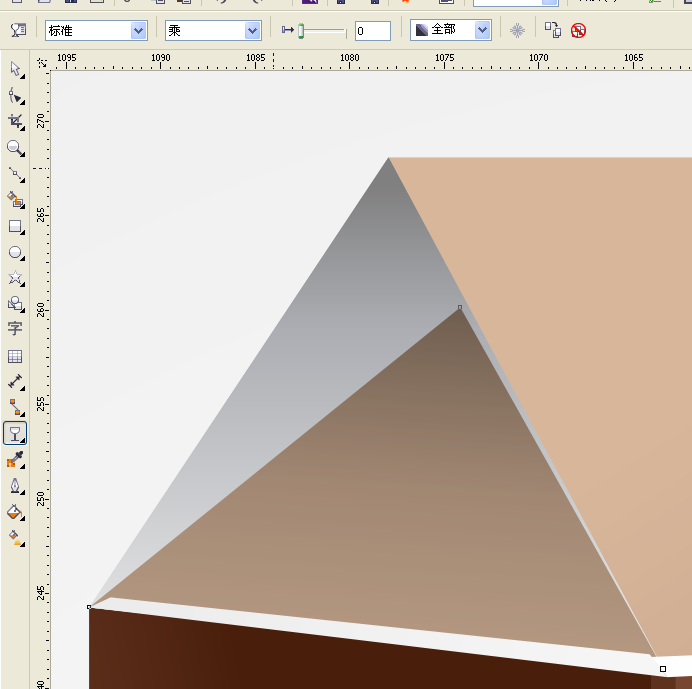The height and width of the screenshot is (689, 692).
Task: Activate the Transparency glass tool
Action: [x=15, y=433]
